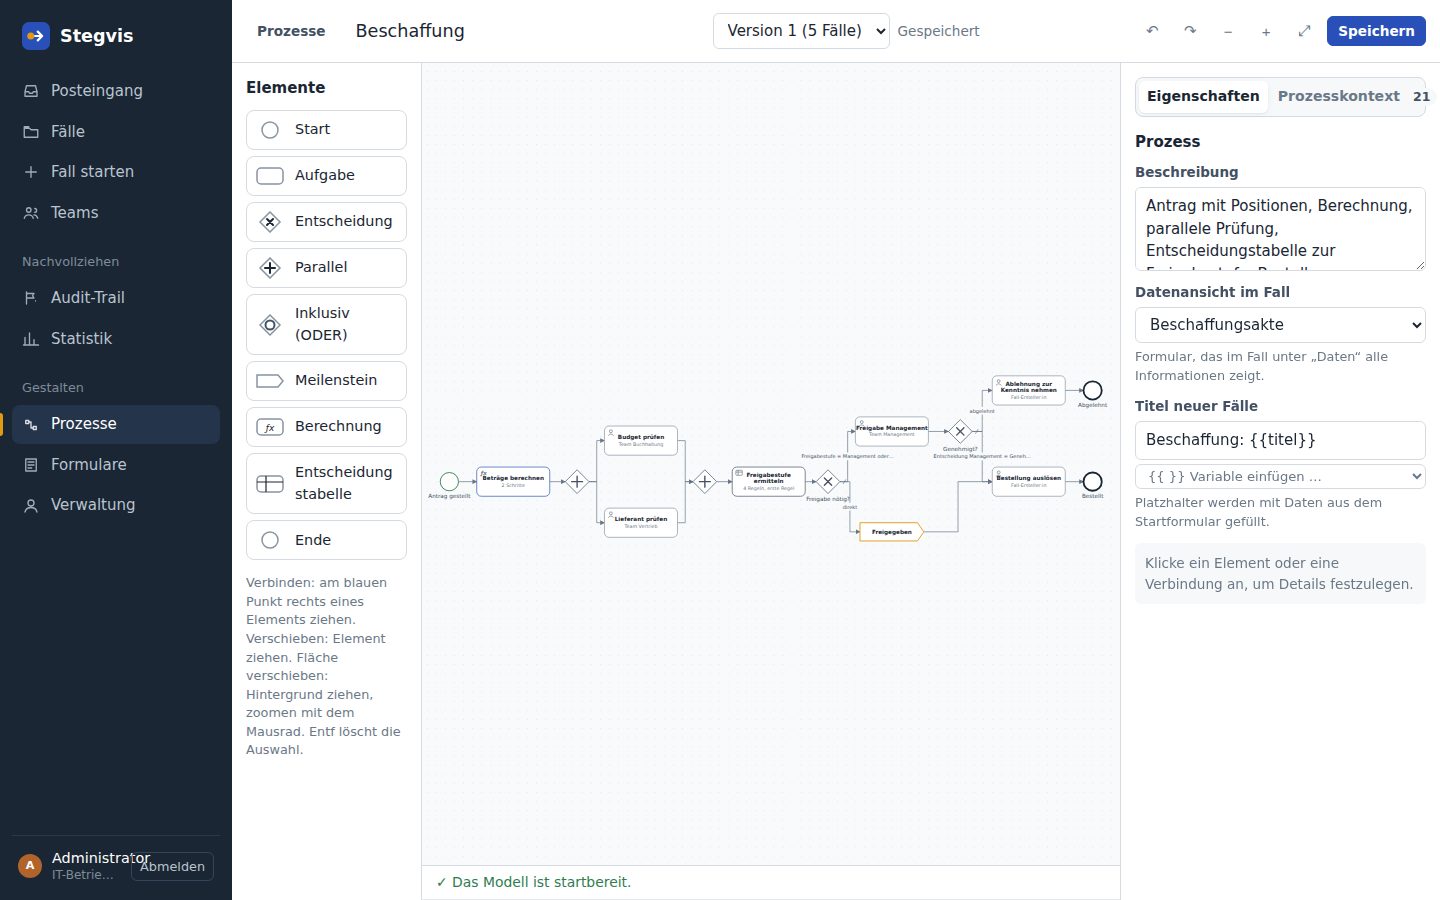Open Statistik in the sidebar

coord(116,339)
